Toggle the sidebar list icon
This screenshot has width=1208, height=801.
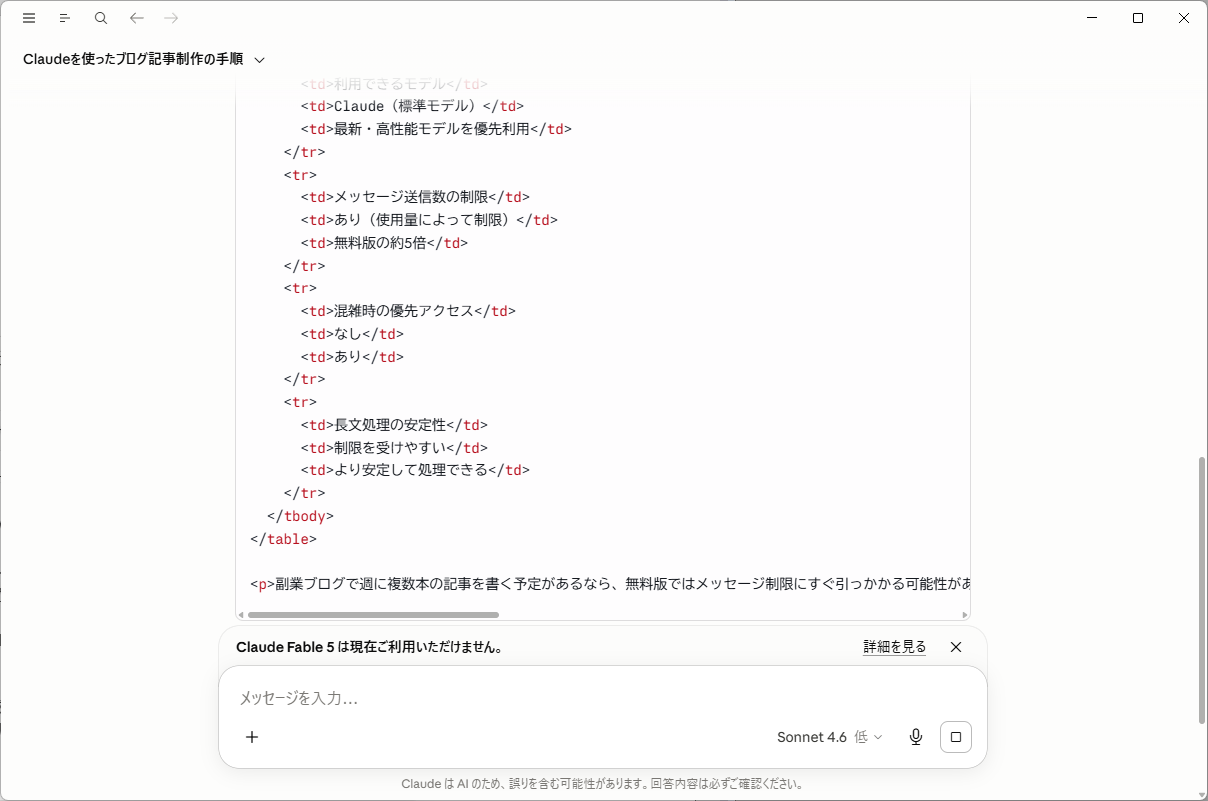[65, 18]
